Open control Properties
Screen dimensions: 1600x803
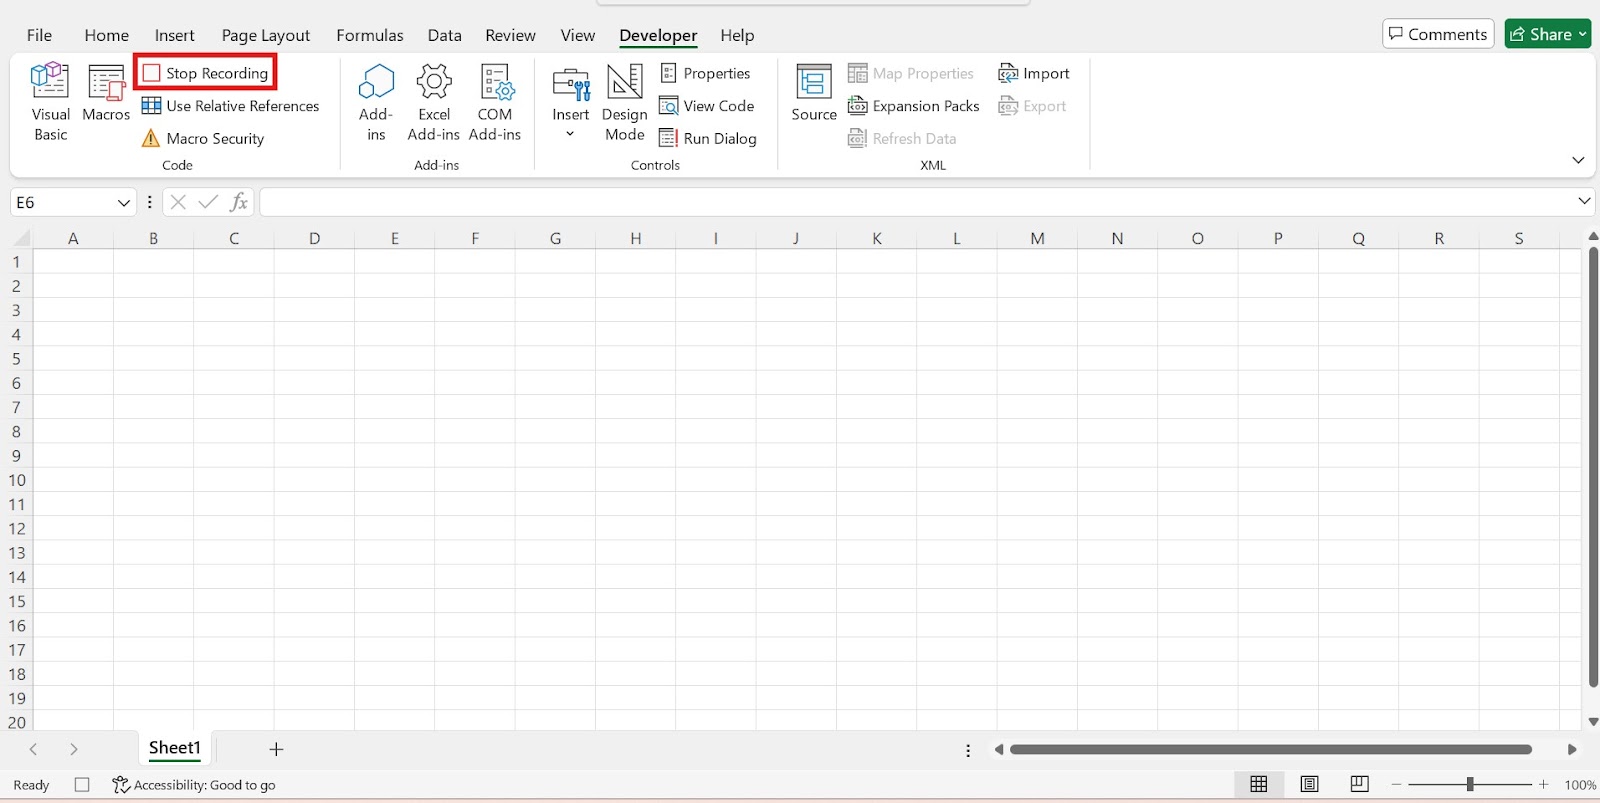[705, 73]
